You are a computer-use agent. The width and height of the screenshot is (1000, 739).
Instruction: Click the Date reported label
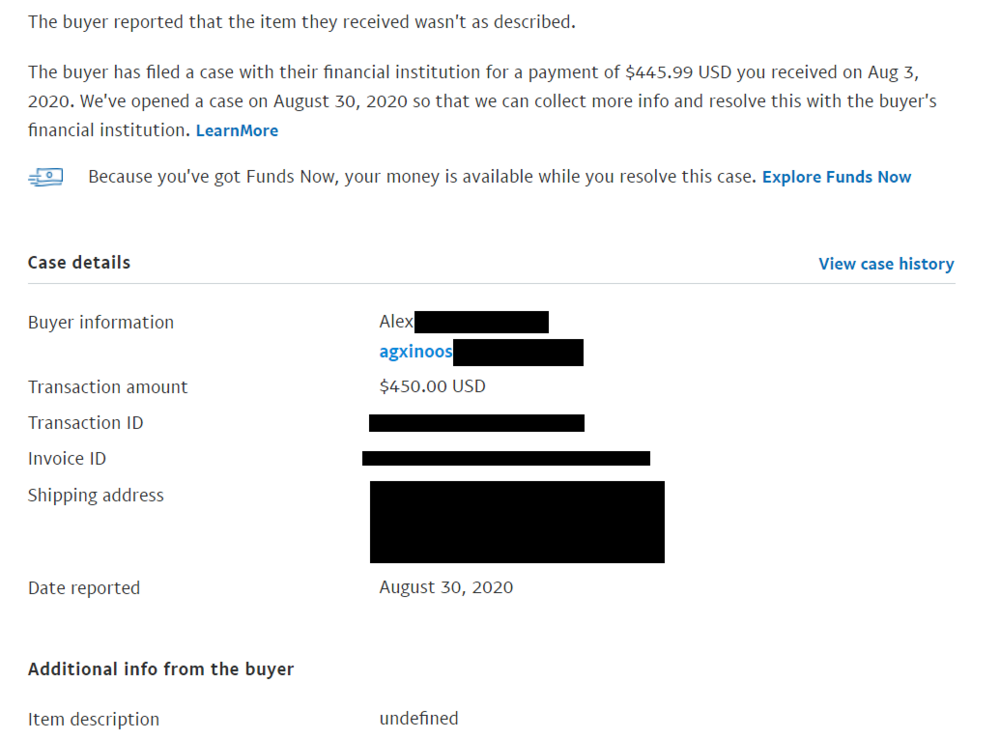pos(84,588)
